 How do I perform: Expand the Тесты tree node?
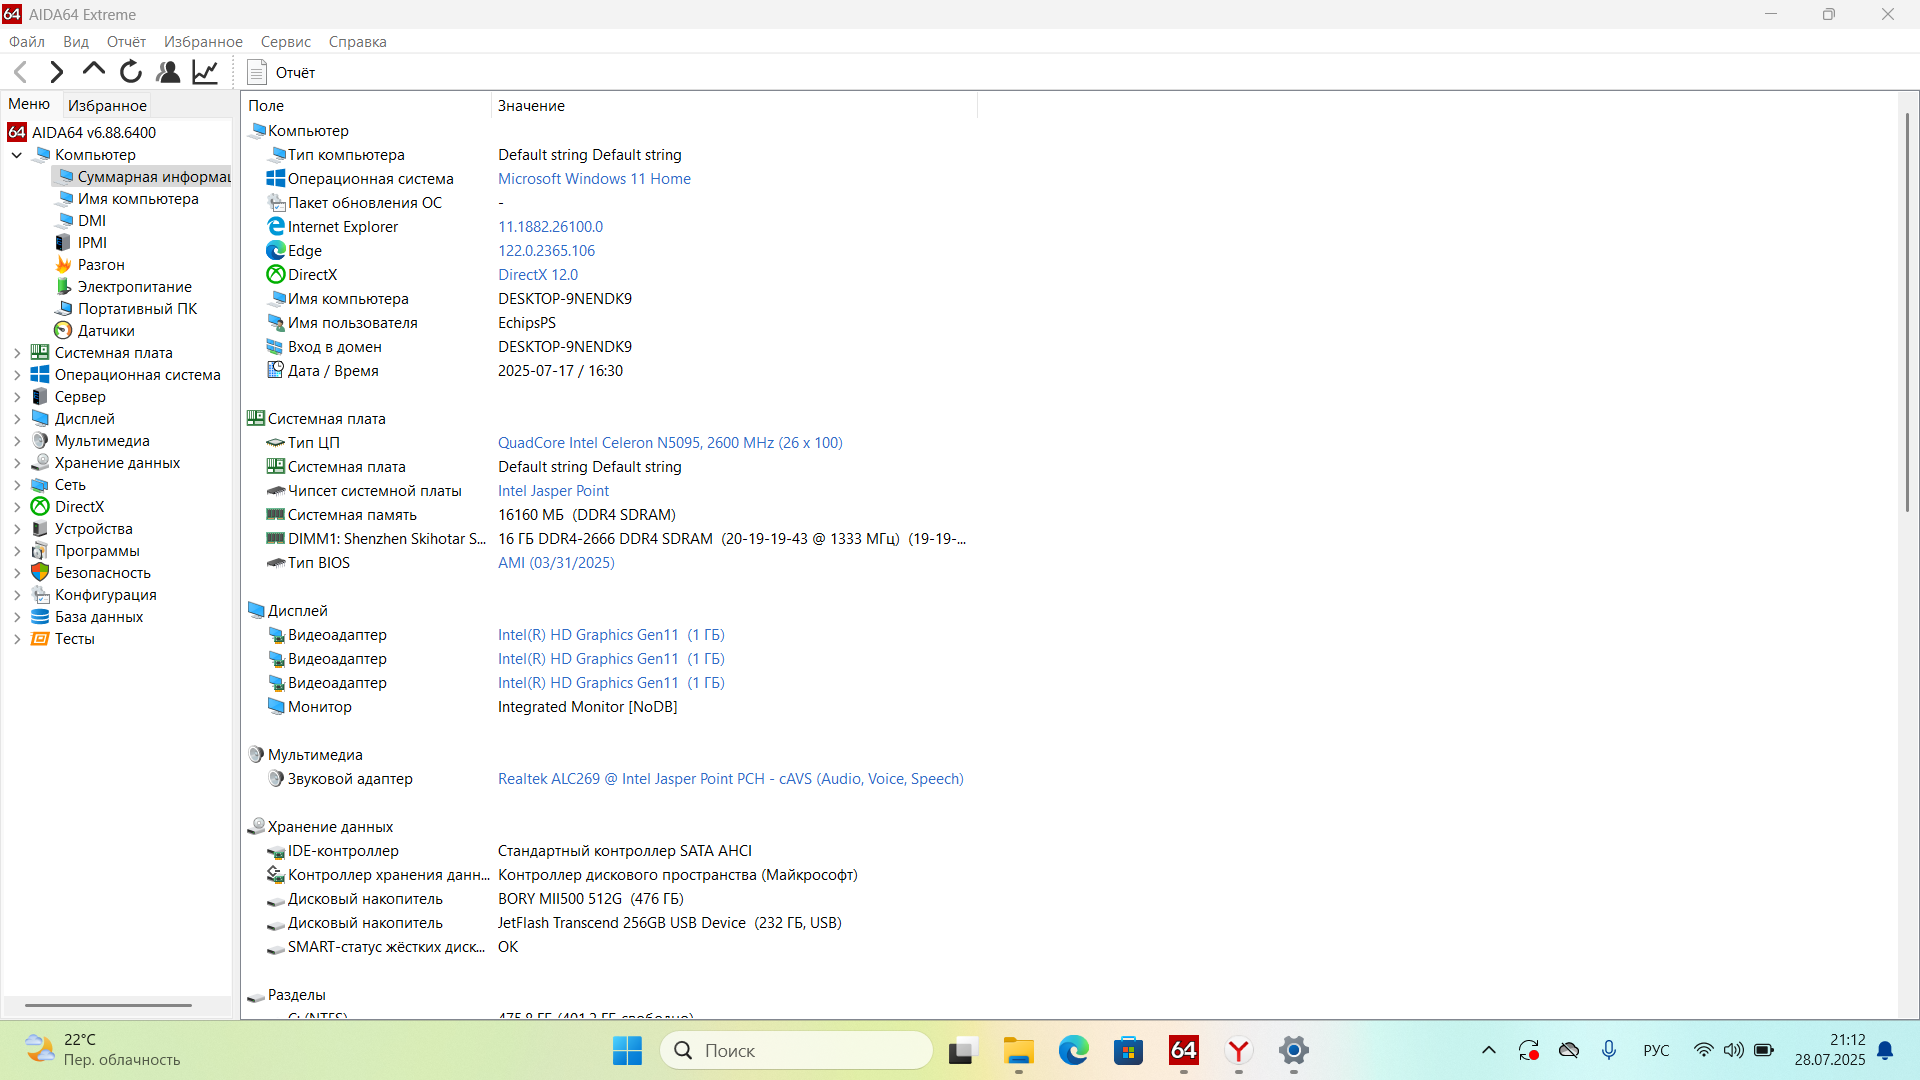point(17,639)
